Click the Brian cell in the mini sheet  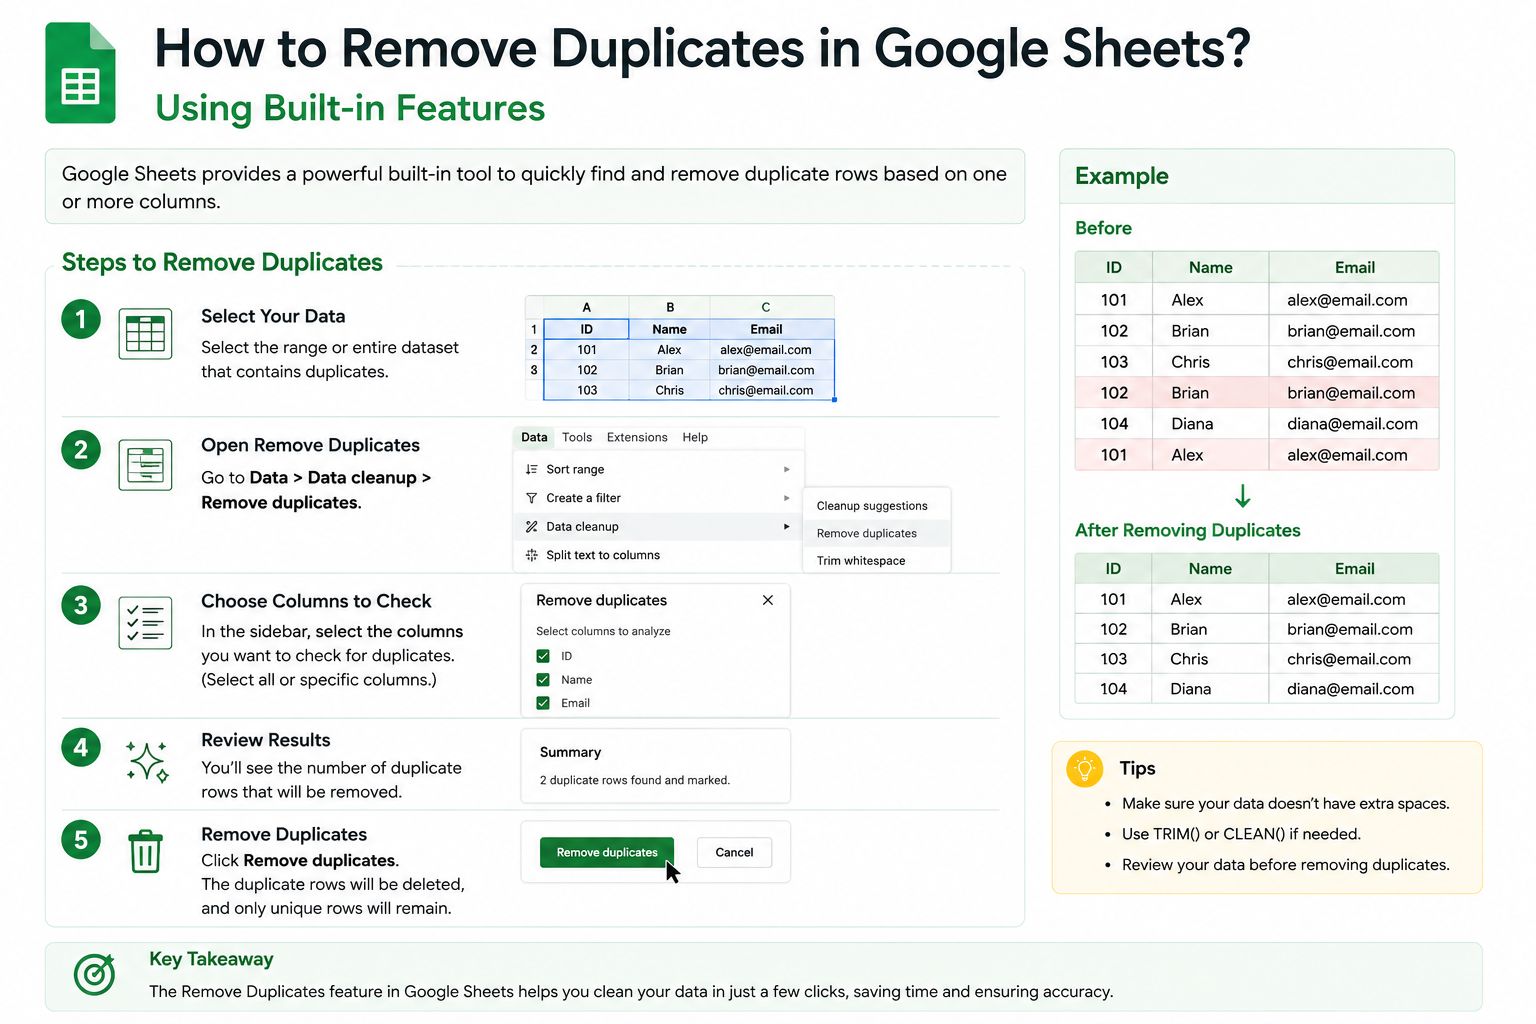coord(670,370)
